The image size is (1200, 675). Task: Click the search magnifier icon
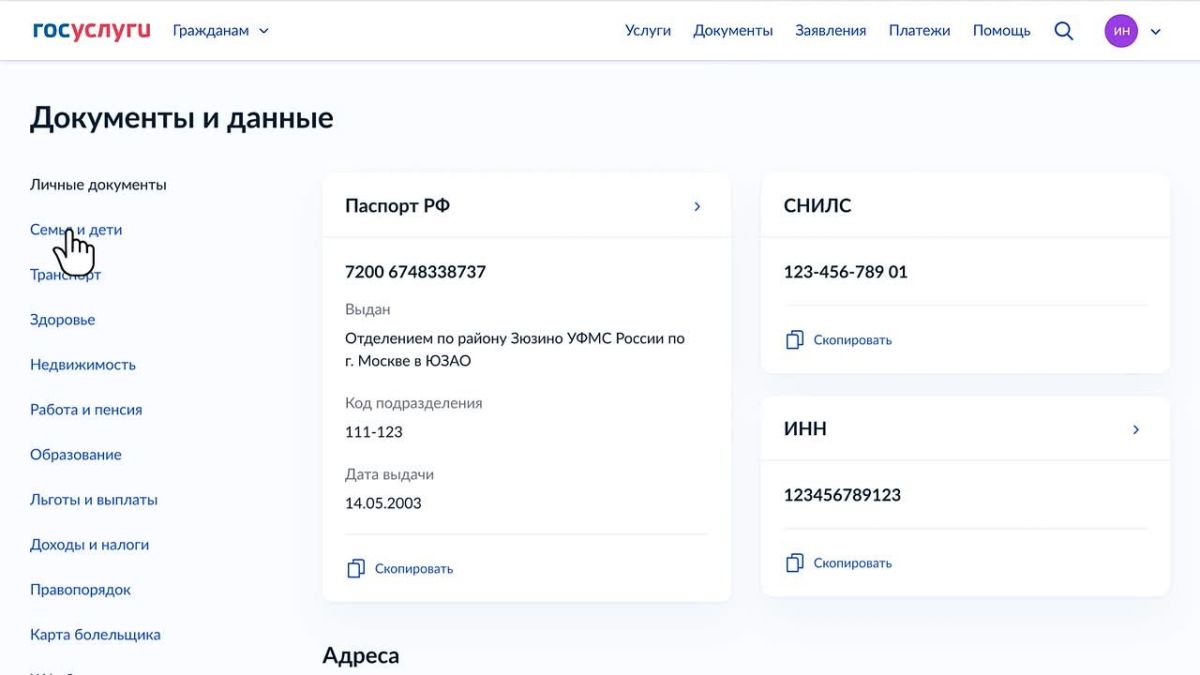1064,31
